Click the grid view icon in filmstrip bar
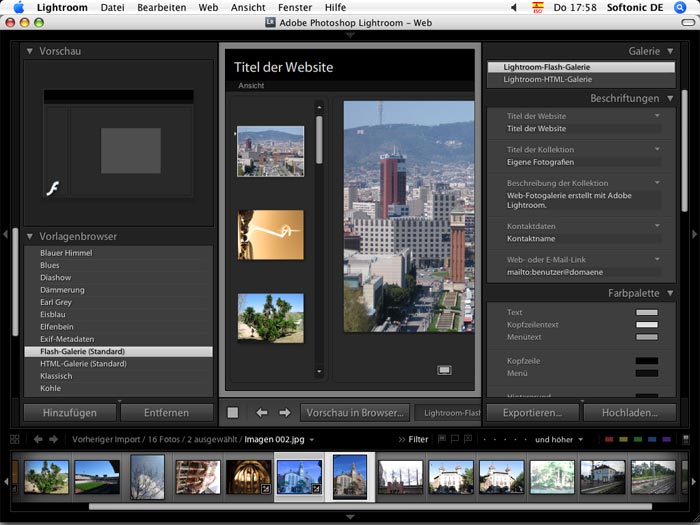The width and height of the screenshot is (700, 525). pos(15,439)
